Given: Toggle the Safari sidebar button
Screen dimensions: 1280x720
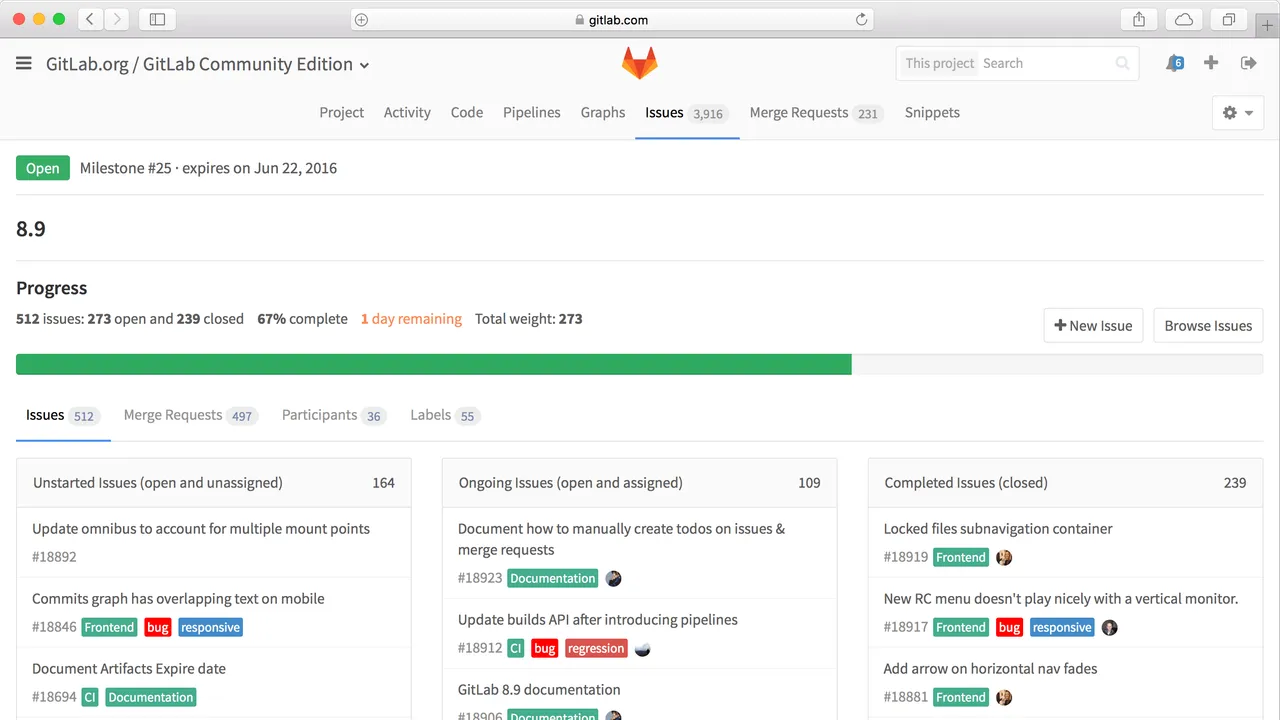Looking at the screenshot, I should pos(157,19).
